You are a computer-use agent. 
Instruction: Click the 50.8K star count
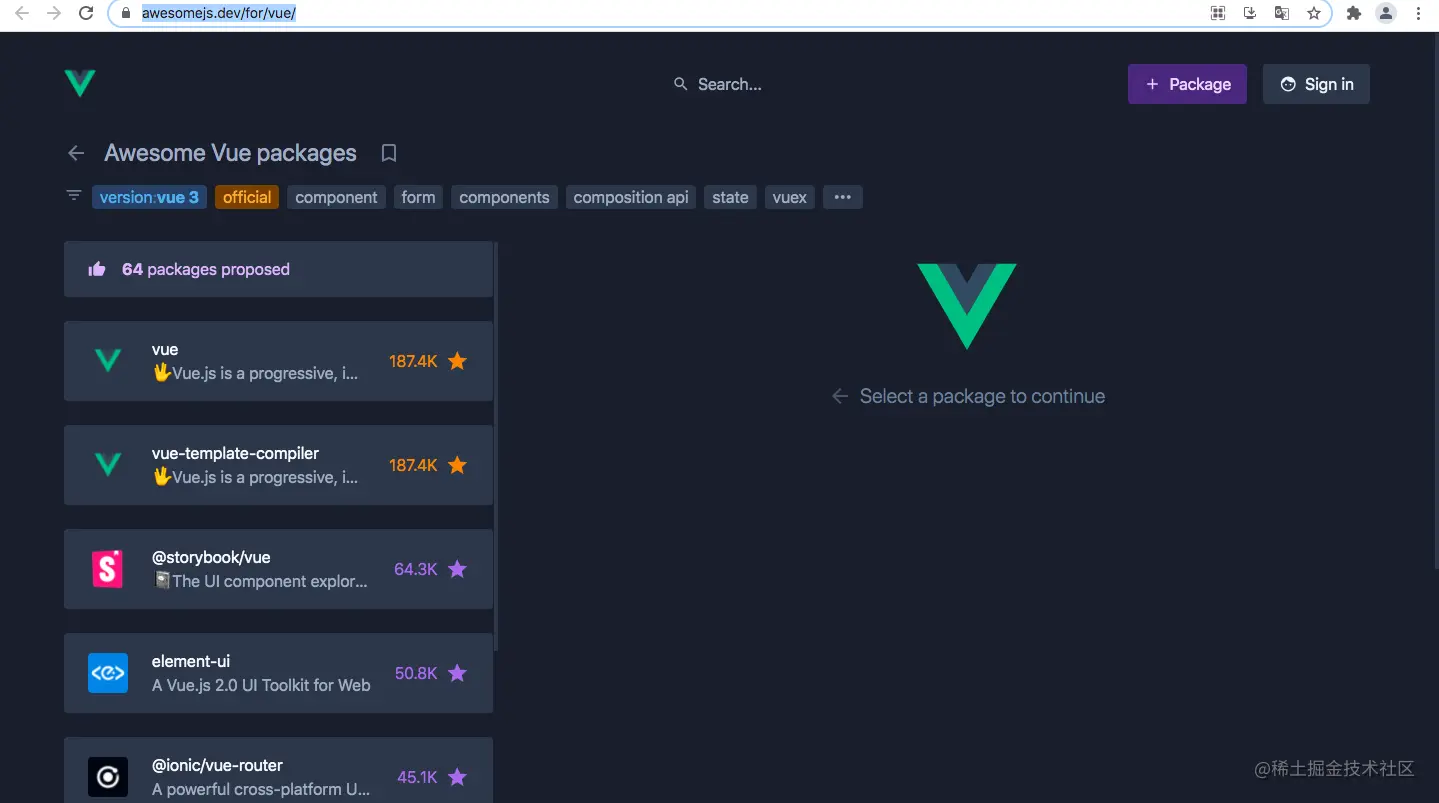(416, 673)
